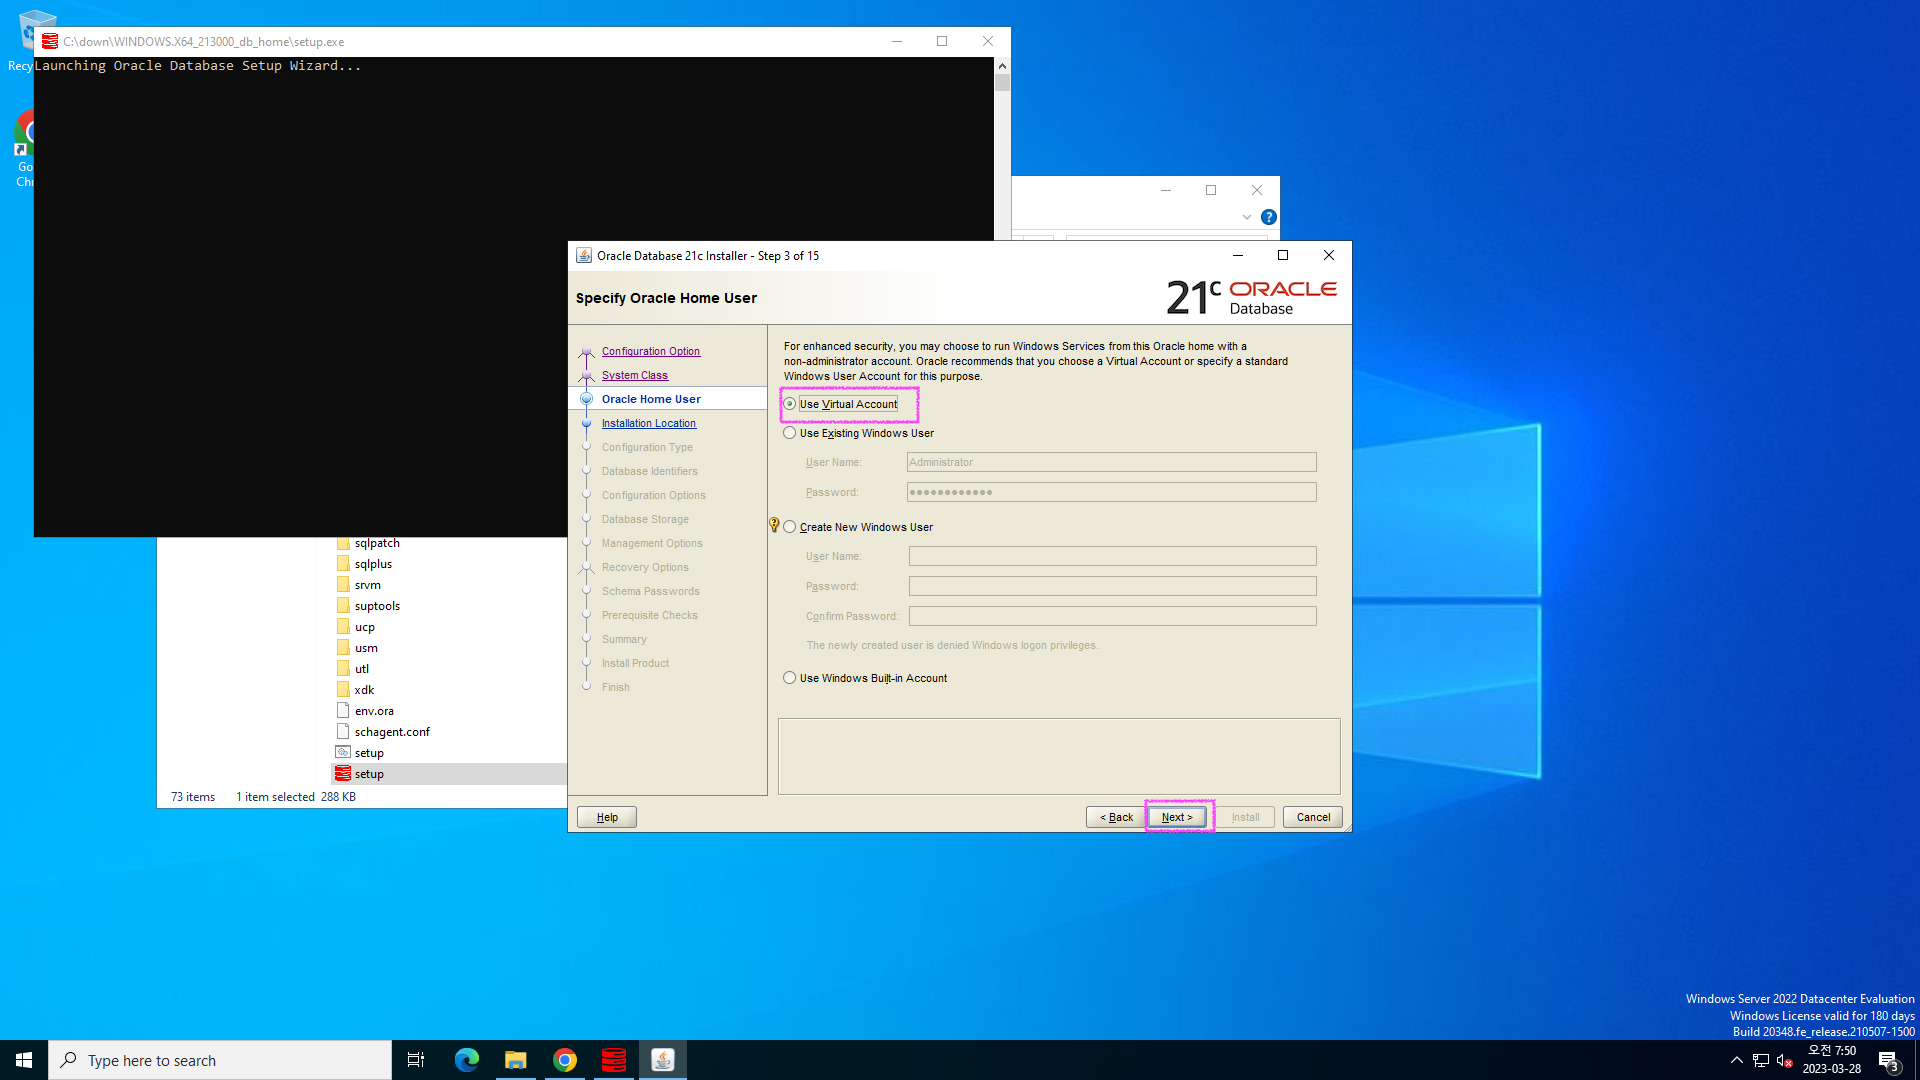Expand ribbon chevron in Explorer window
Image resolution: width=1920 pixels, height=1080 pixels.
(x=1247, y=217)
